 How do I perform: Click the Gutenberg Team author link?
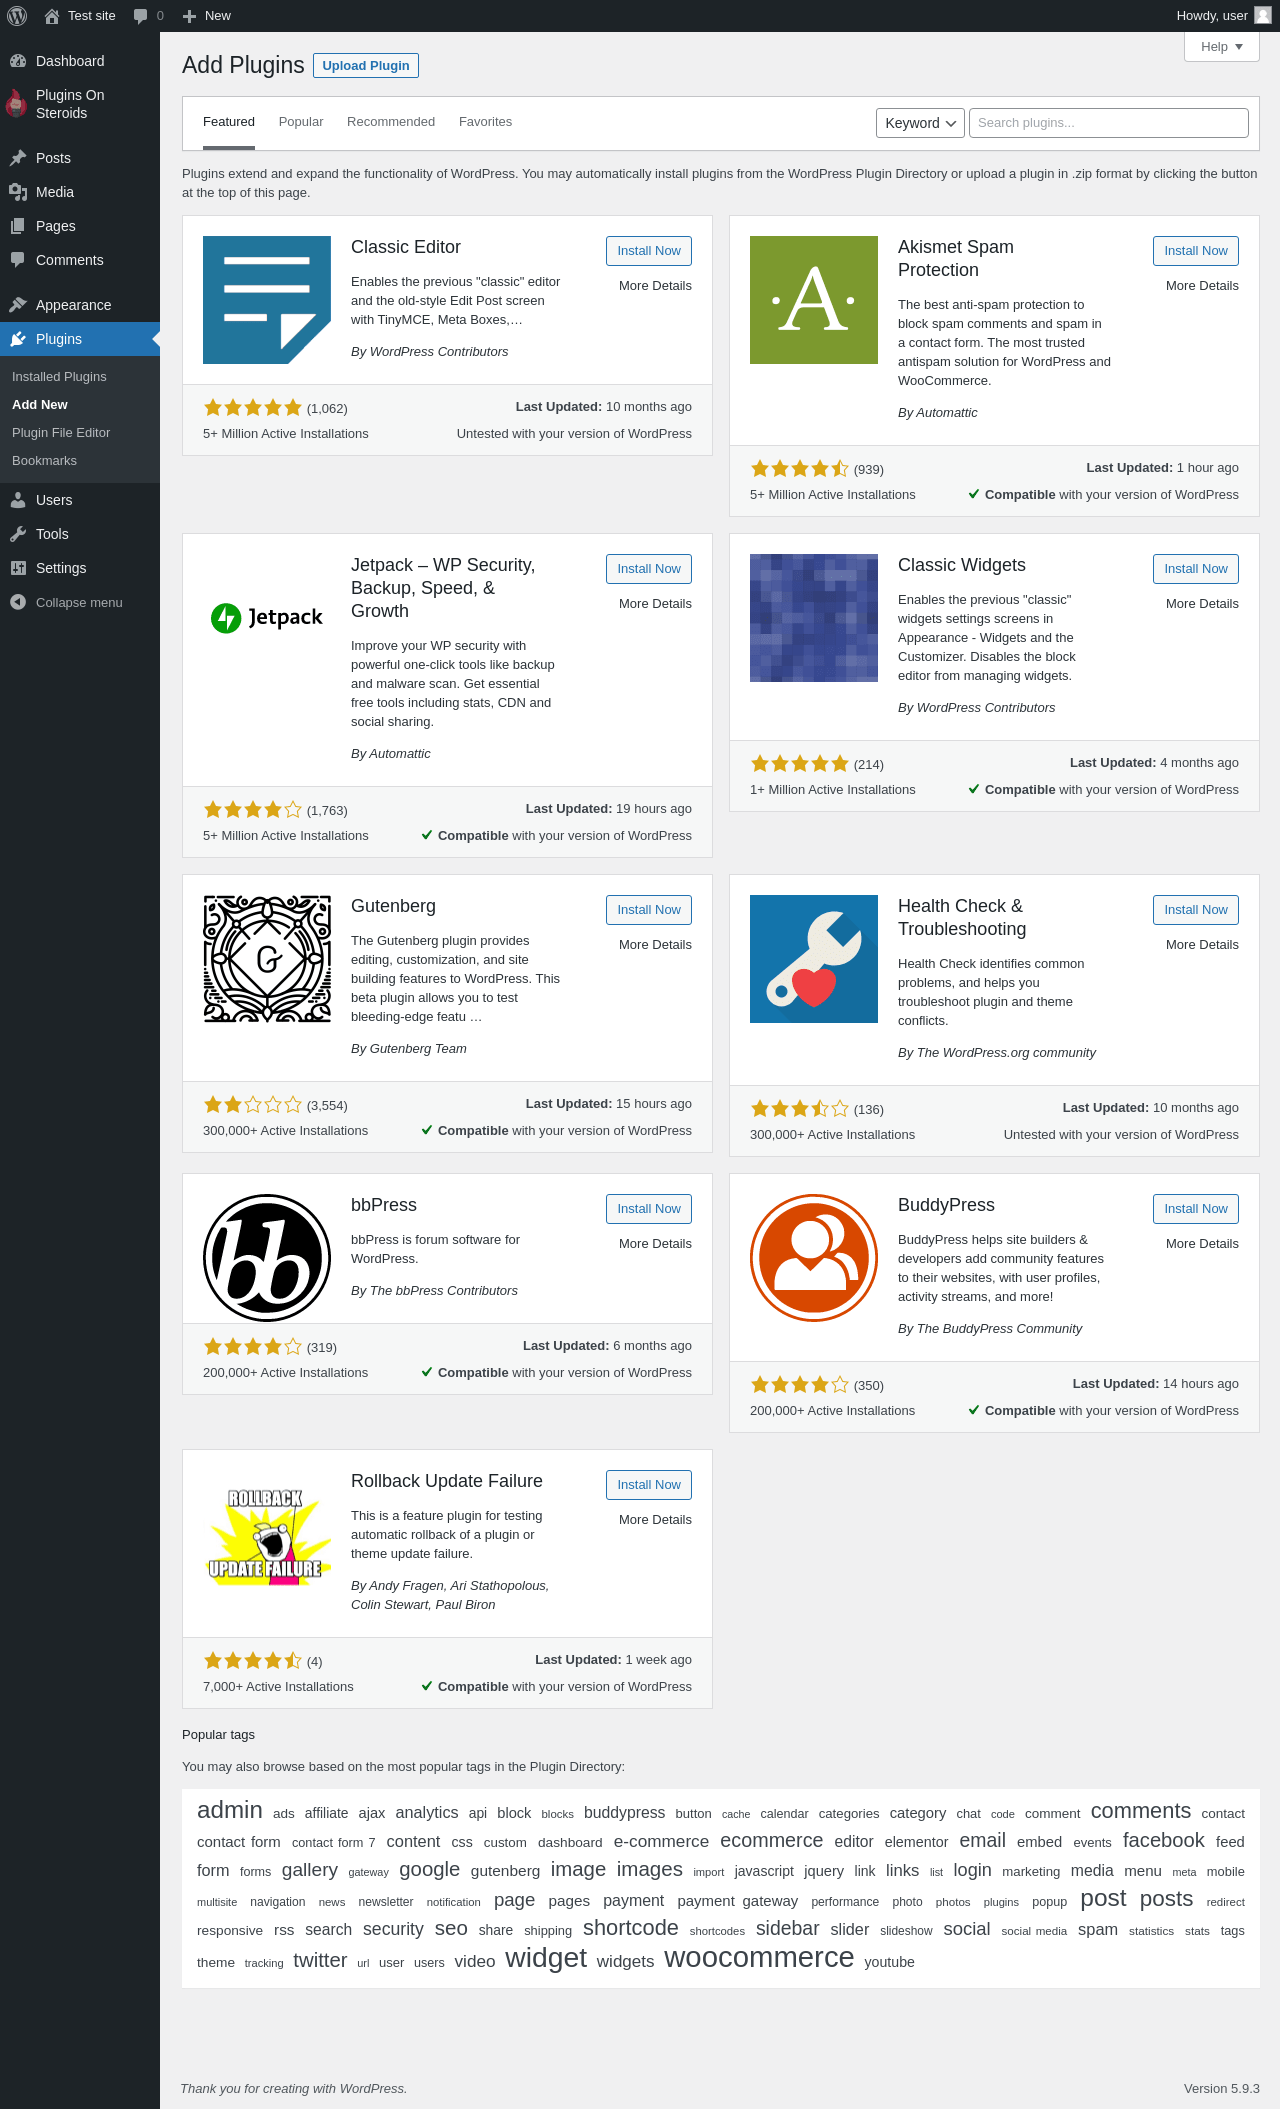(x=418, y=1049)
